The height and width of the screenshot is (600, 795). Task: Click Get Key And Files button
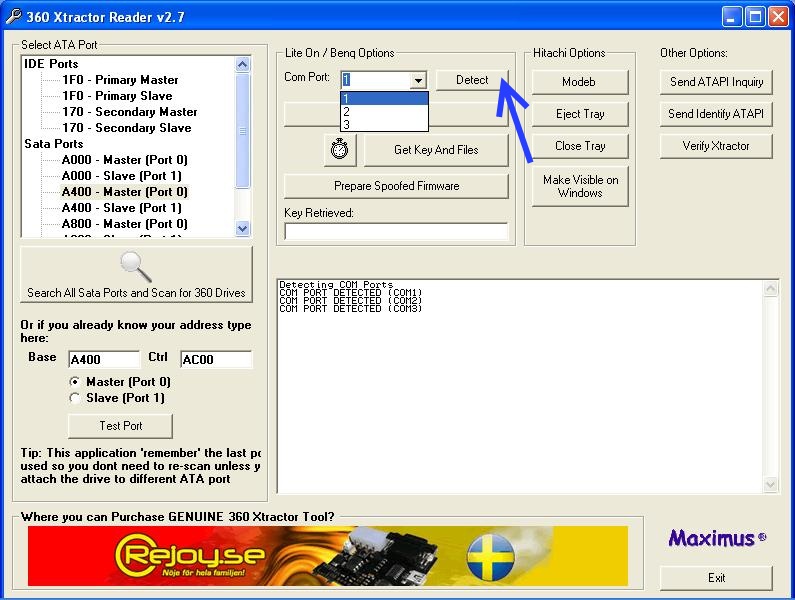pos(436,150)
